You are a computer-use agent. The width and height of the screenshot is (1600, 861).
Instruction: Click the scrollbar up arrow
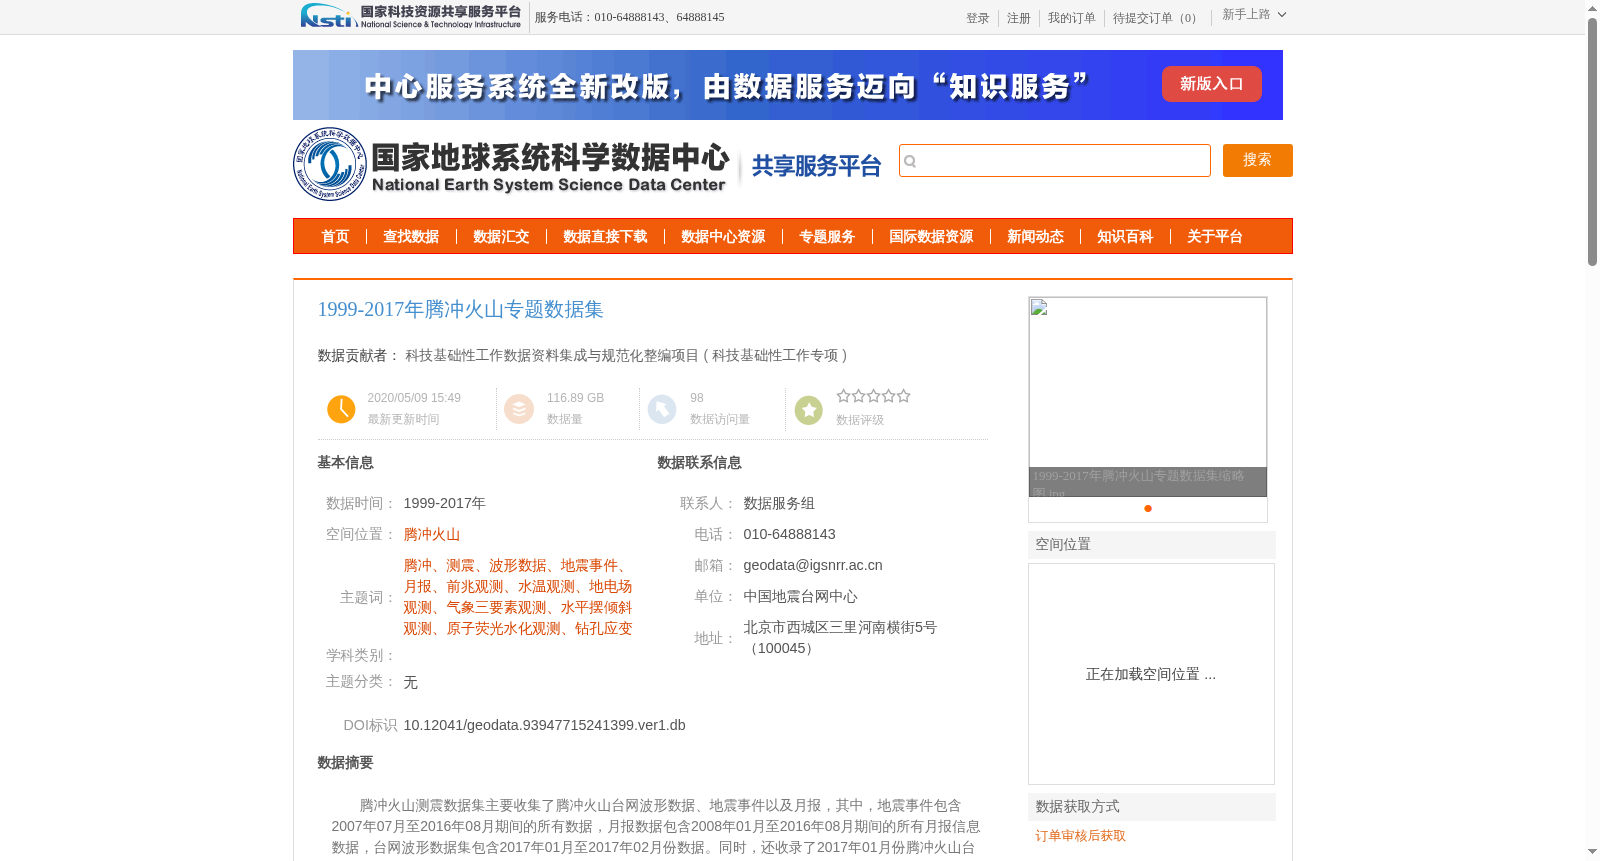[1592, 8]
